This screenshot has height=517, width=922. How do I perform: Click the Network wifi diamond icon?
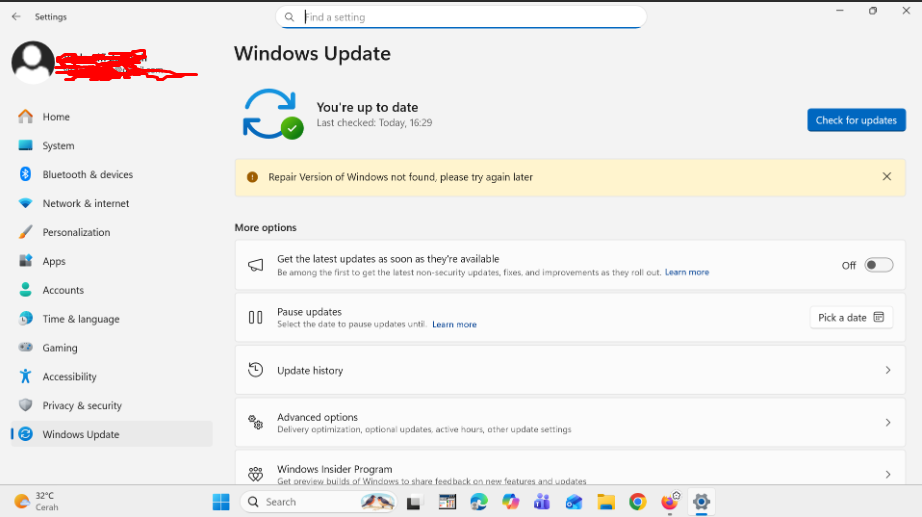25,203
